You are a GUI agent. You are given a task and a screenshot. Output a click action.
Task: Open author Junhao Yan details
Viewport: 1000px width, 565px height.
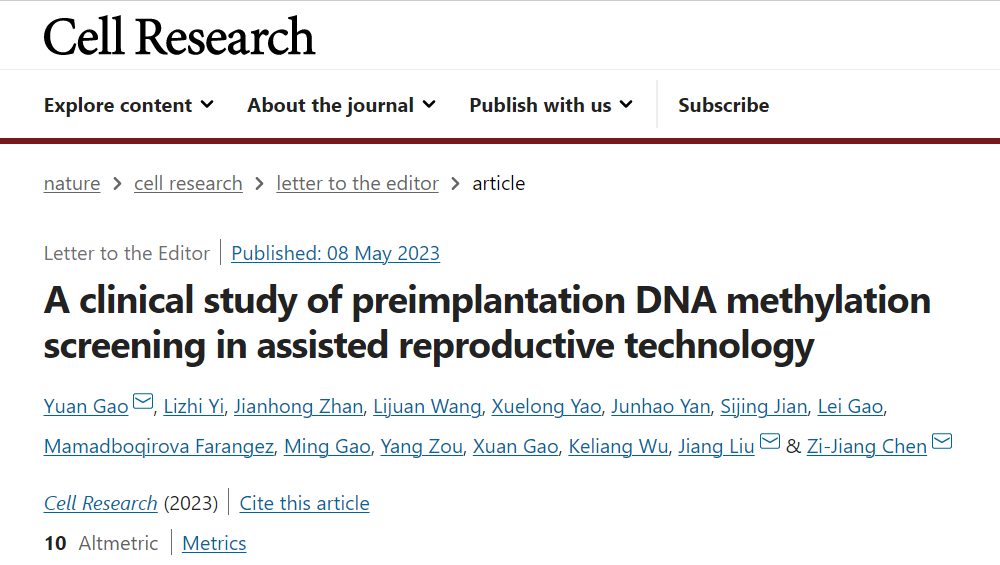[660, 406]
